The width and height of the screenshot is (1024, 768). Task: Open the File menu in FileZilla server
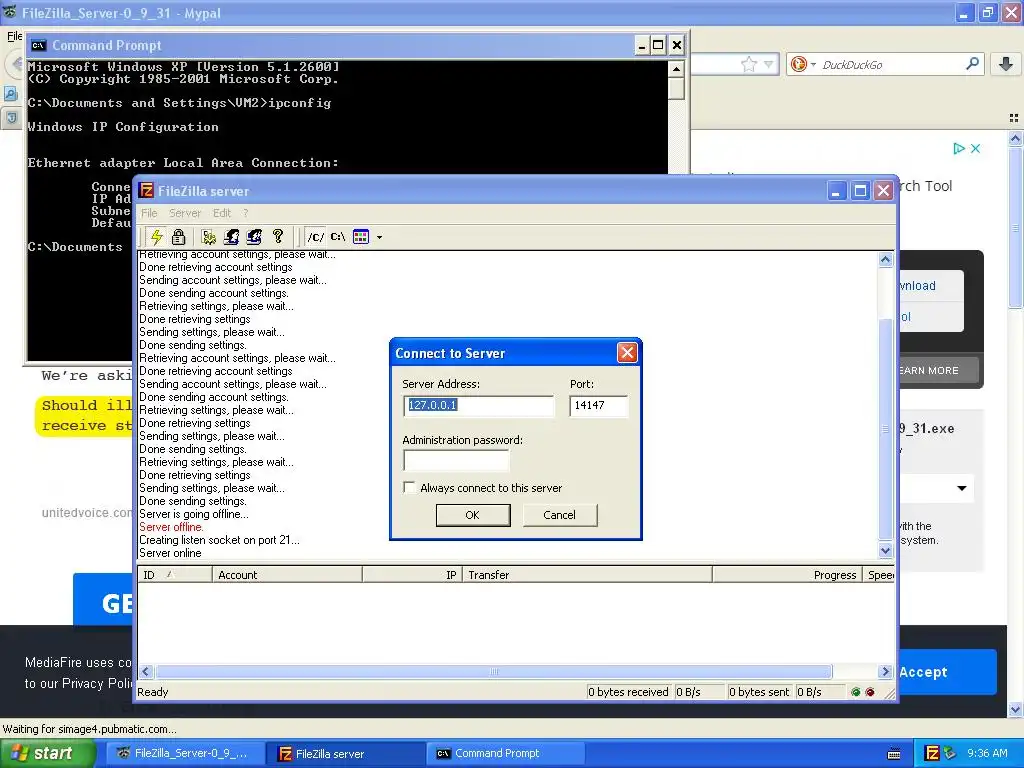pos(149,213)
